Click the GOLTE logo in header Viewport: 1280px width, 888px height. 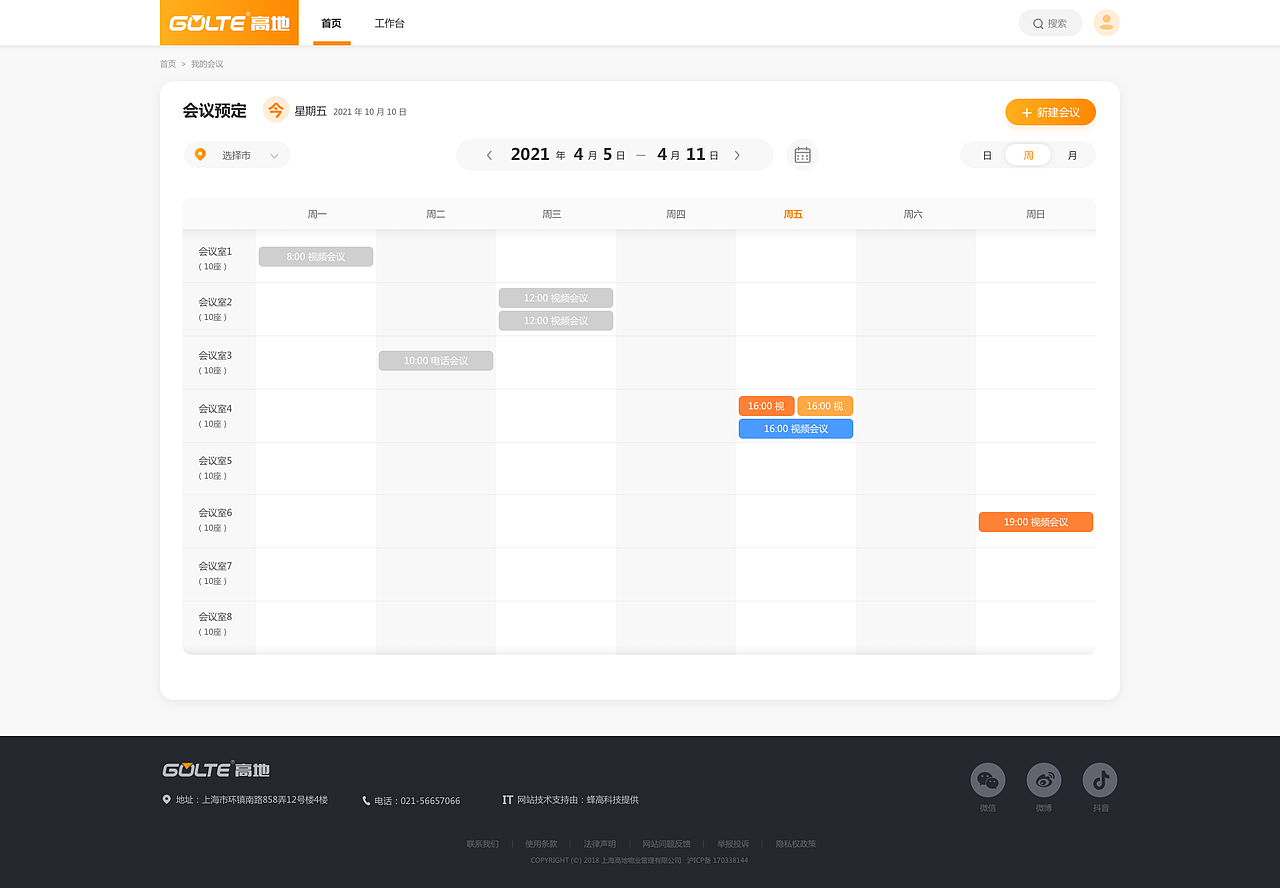click(229, 23)
